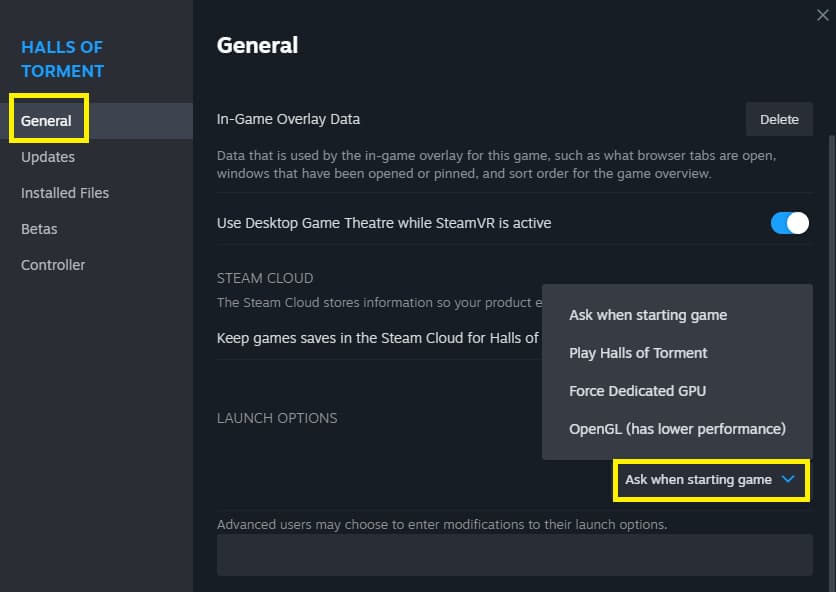Viewport: 836px width, 592px height.
Task: Switch to the Controller tab
Action: coord(53,265)
